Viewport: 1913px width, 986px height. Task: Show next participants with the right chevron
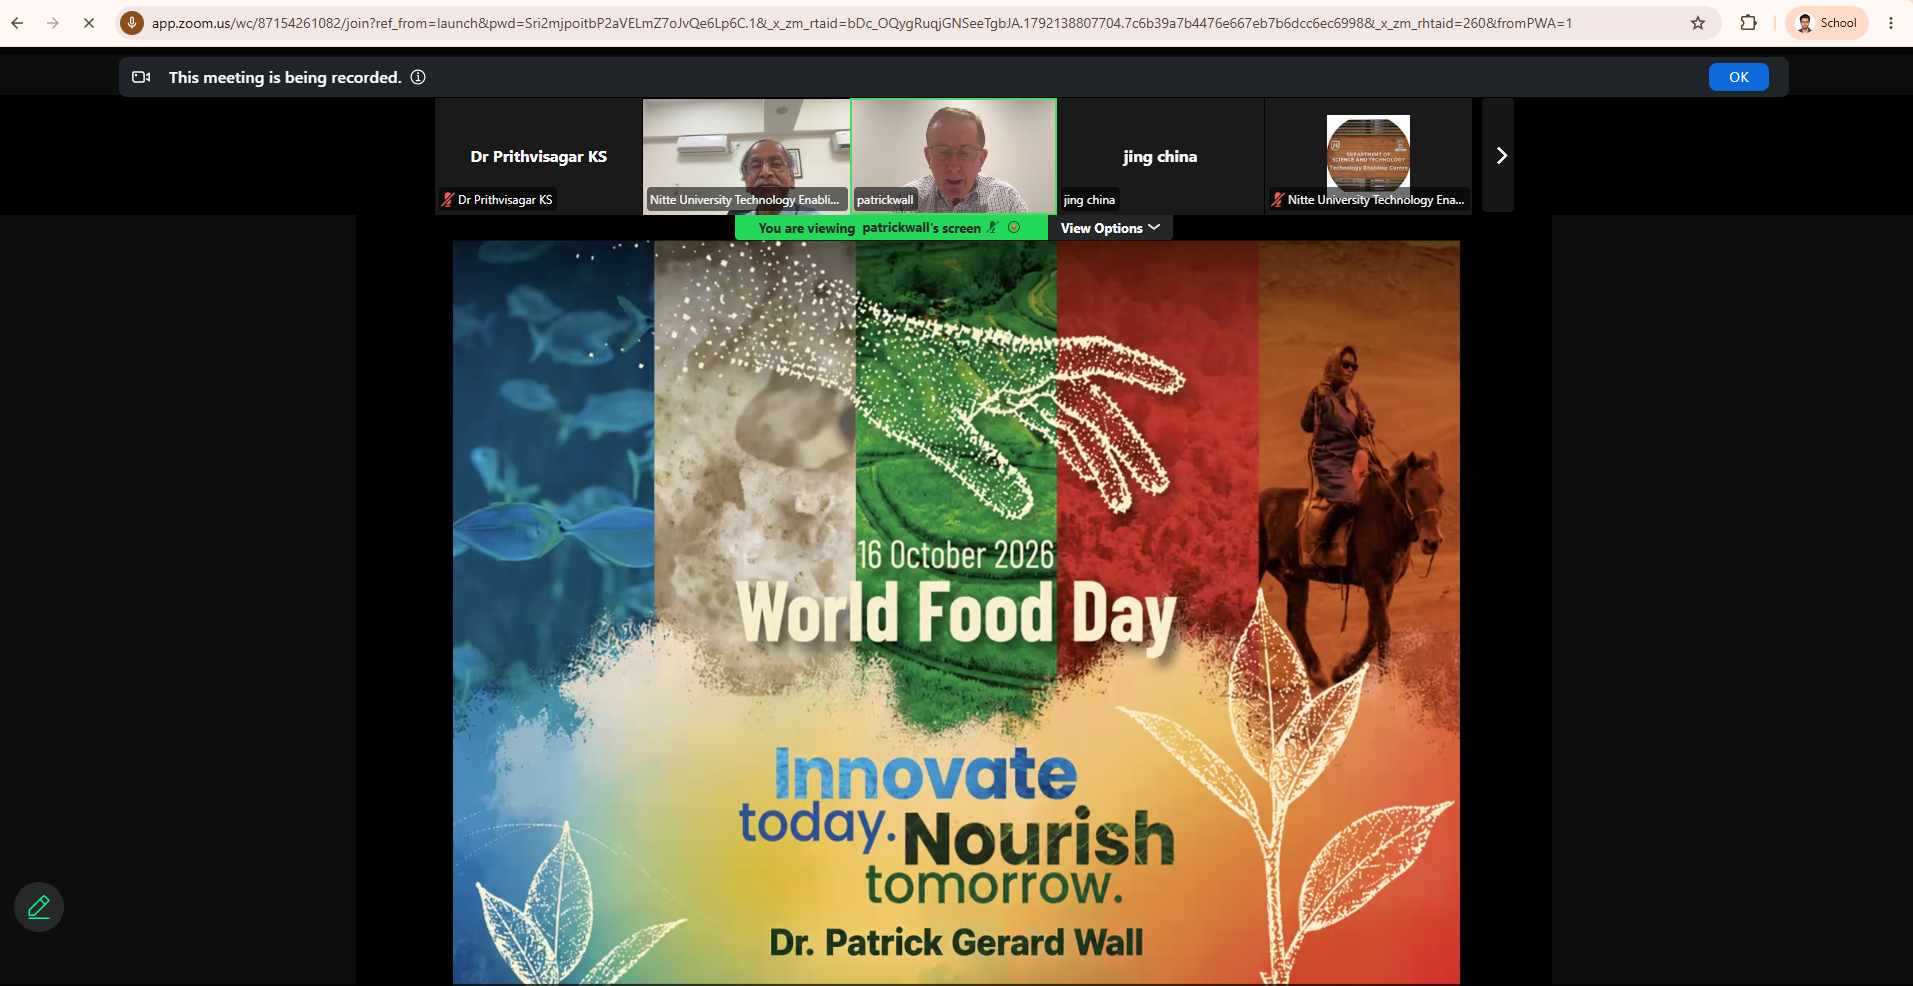pyautogui.click(x=1499, y=155)
